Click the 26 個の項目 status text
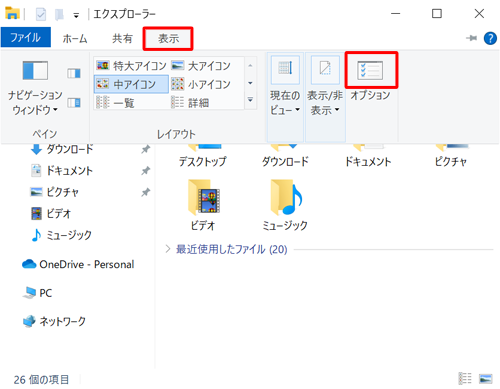500x389 pixels. (x=41, y=379)
